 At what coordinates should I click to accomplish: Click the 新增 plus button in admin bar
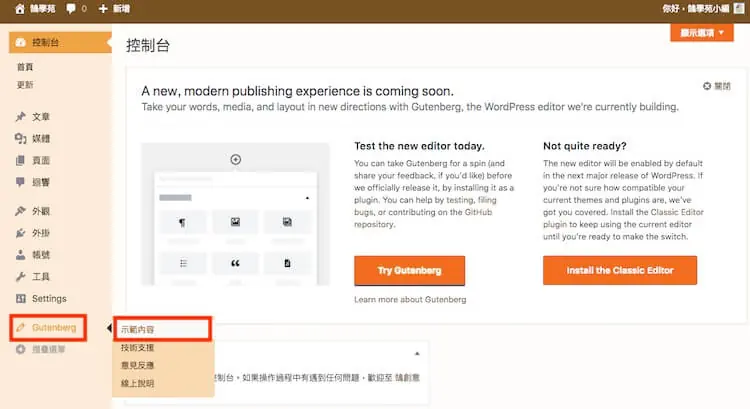pyautogui.click(x=114, y=9)
